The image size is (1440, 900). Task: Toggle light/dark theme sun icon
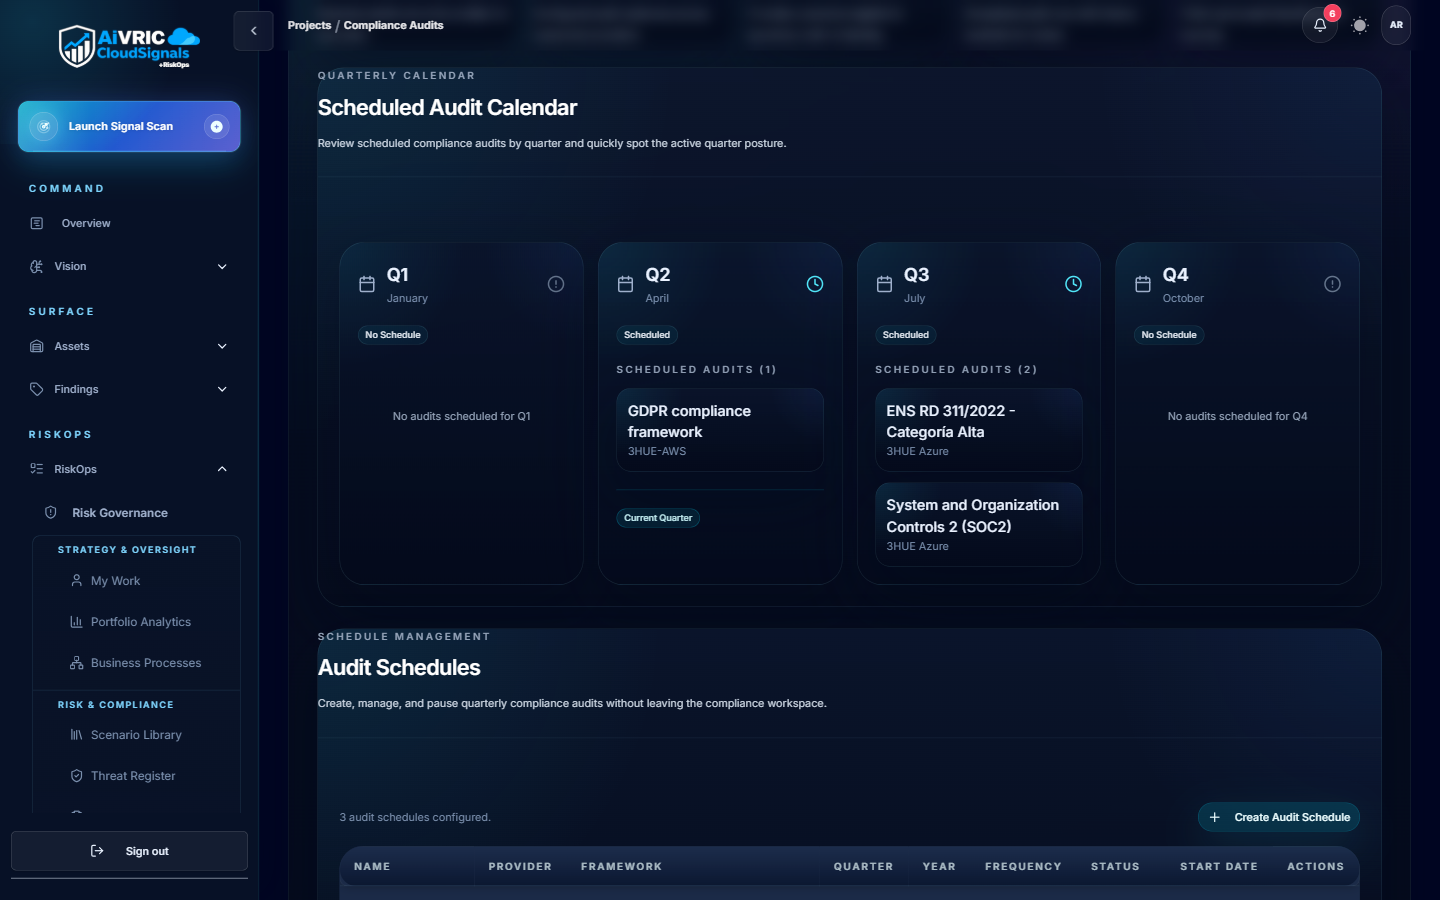point(1360,25)
